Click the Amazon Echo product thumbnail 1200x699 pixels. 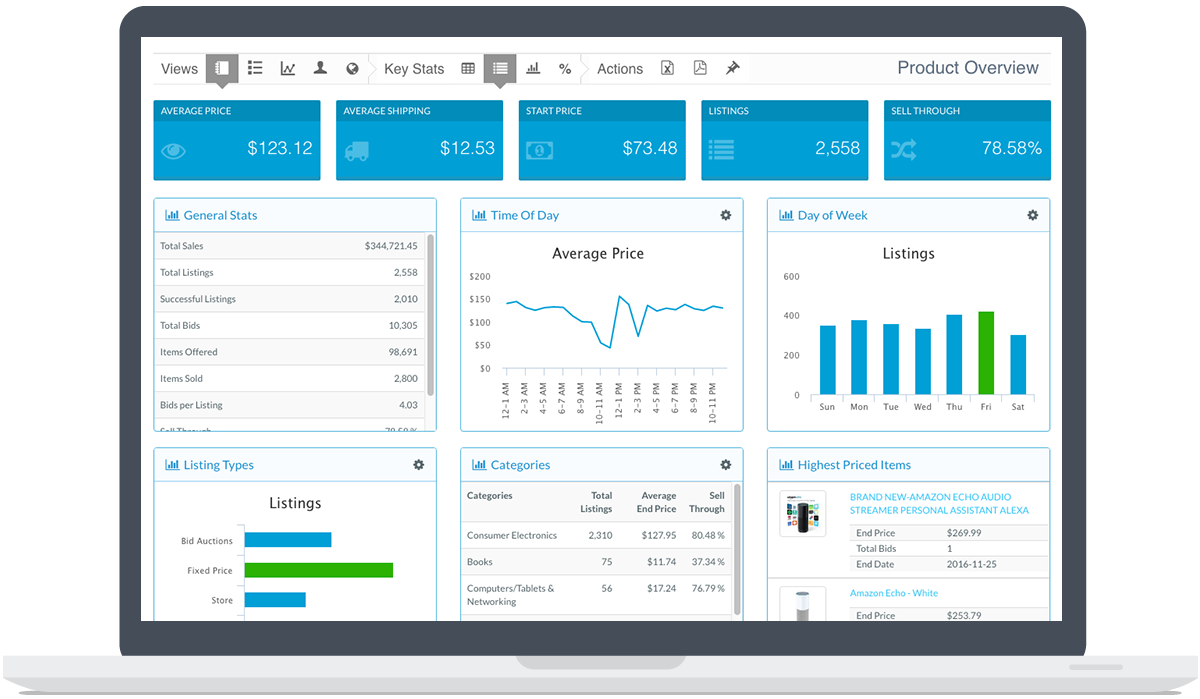pos(803,514)
